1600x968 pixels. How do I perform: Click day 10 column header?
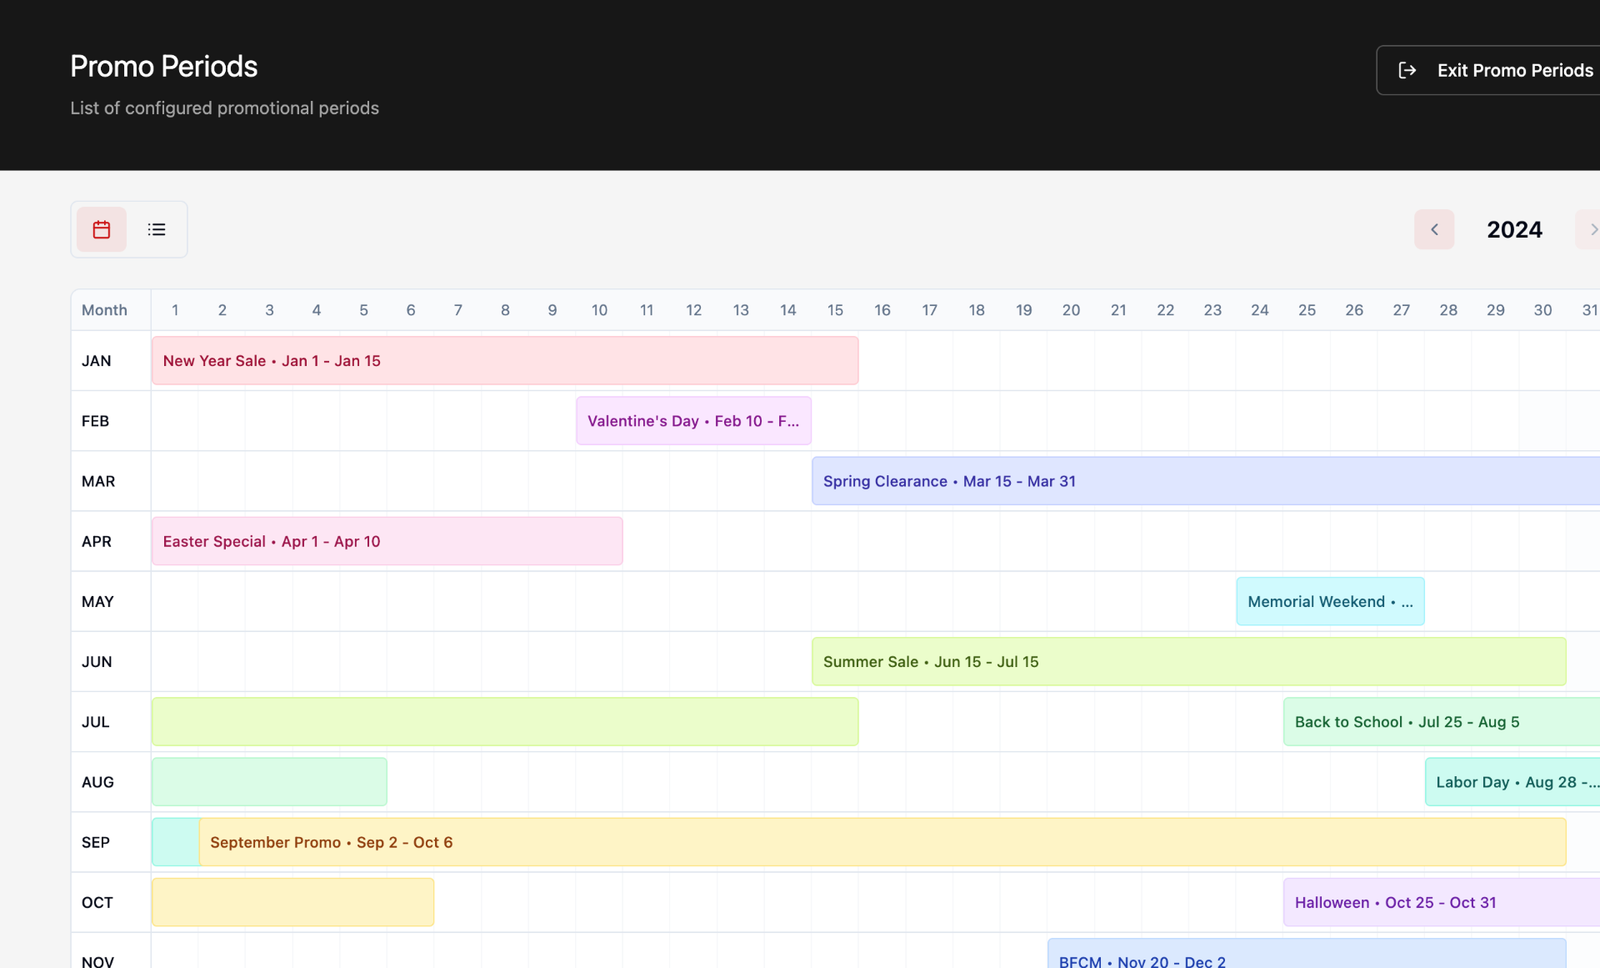pyautogui.click(x=599, y=310)
